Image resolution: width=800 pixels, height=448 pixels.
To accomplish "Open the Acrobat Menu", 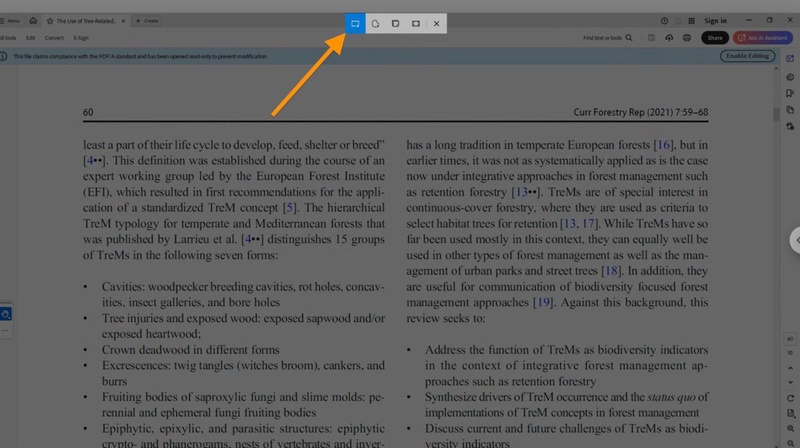I will pyautogui.click(x=12, y=20).
